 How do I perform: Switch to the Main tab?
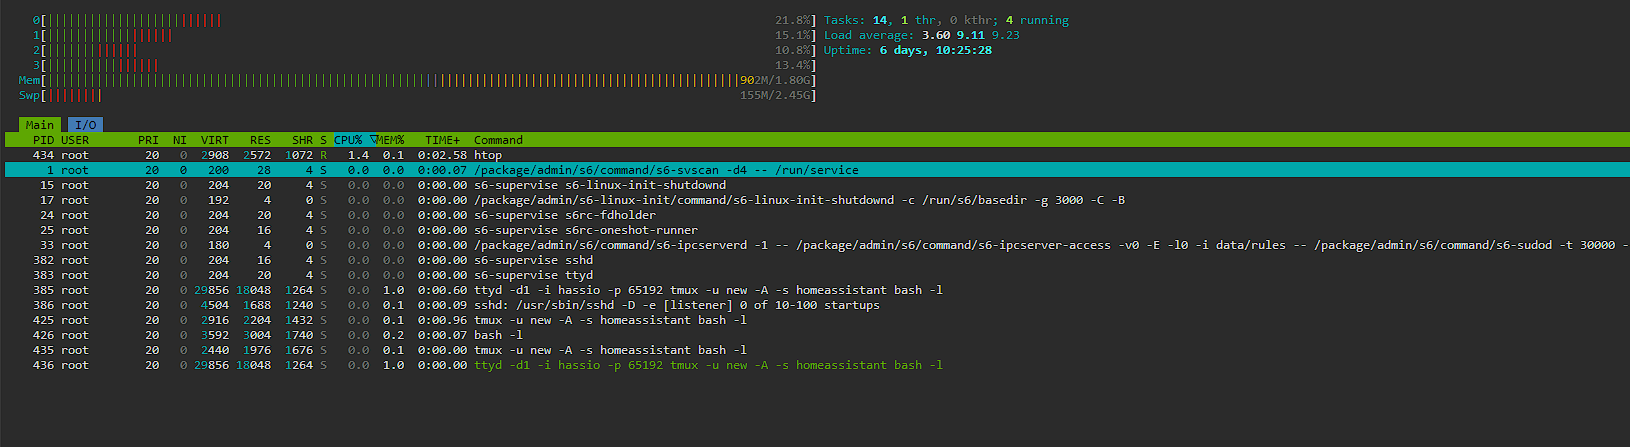coord(40,125)
